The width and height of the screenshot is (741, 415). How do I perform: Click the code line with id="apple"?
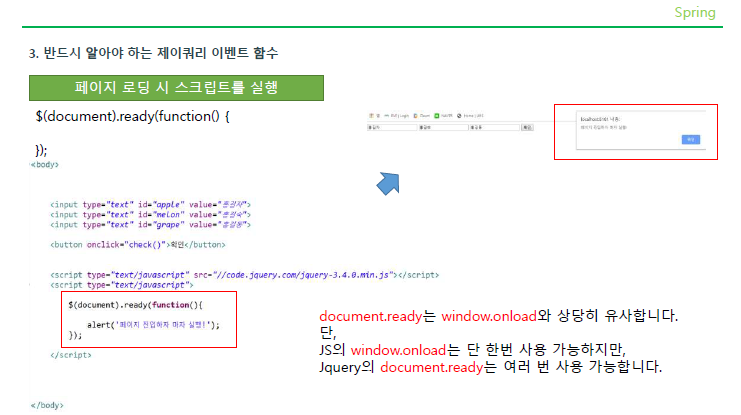click(150, 205)
